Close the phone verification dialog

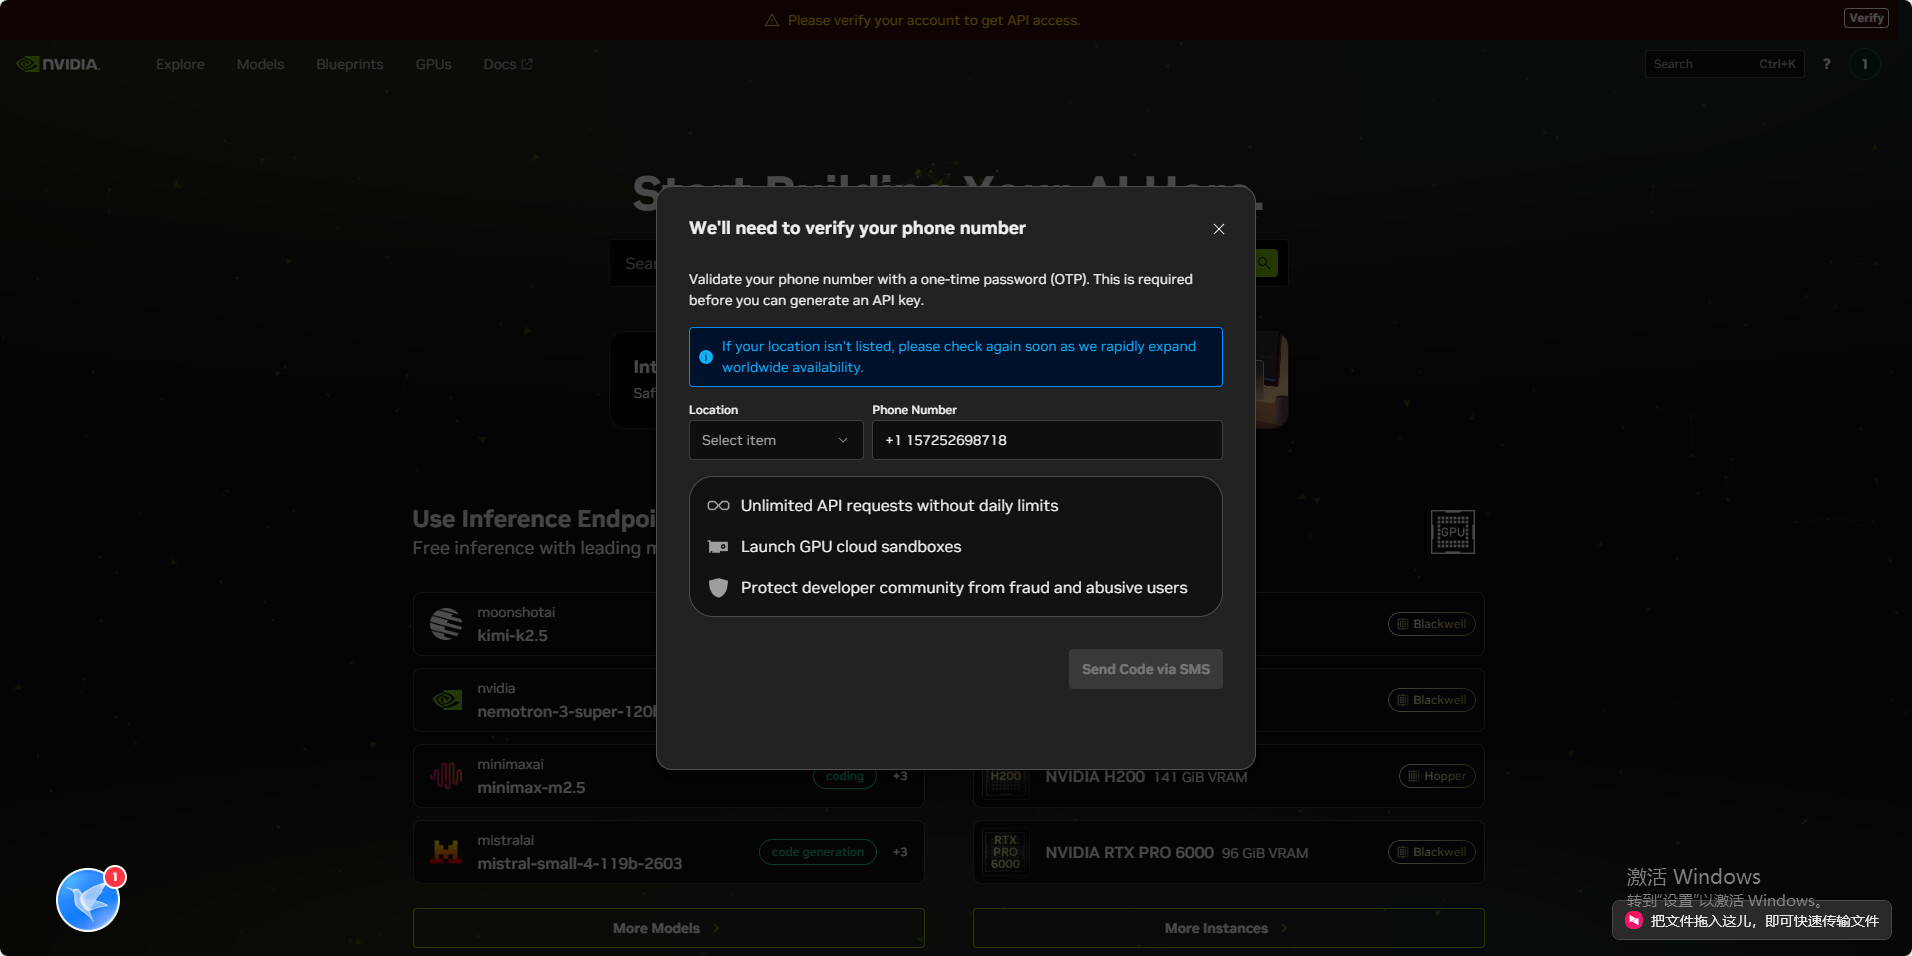(1218, 229)
